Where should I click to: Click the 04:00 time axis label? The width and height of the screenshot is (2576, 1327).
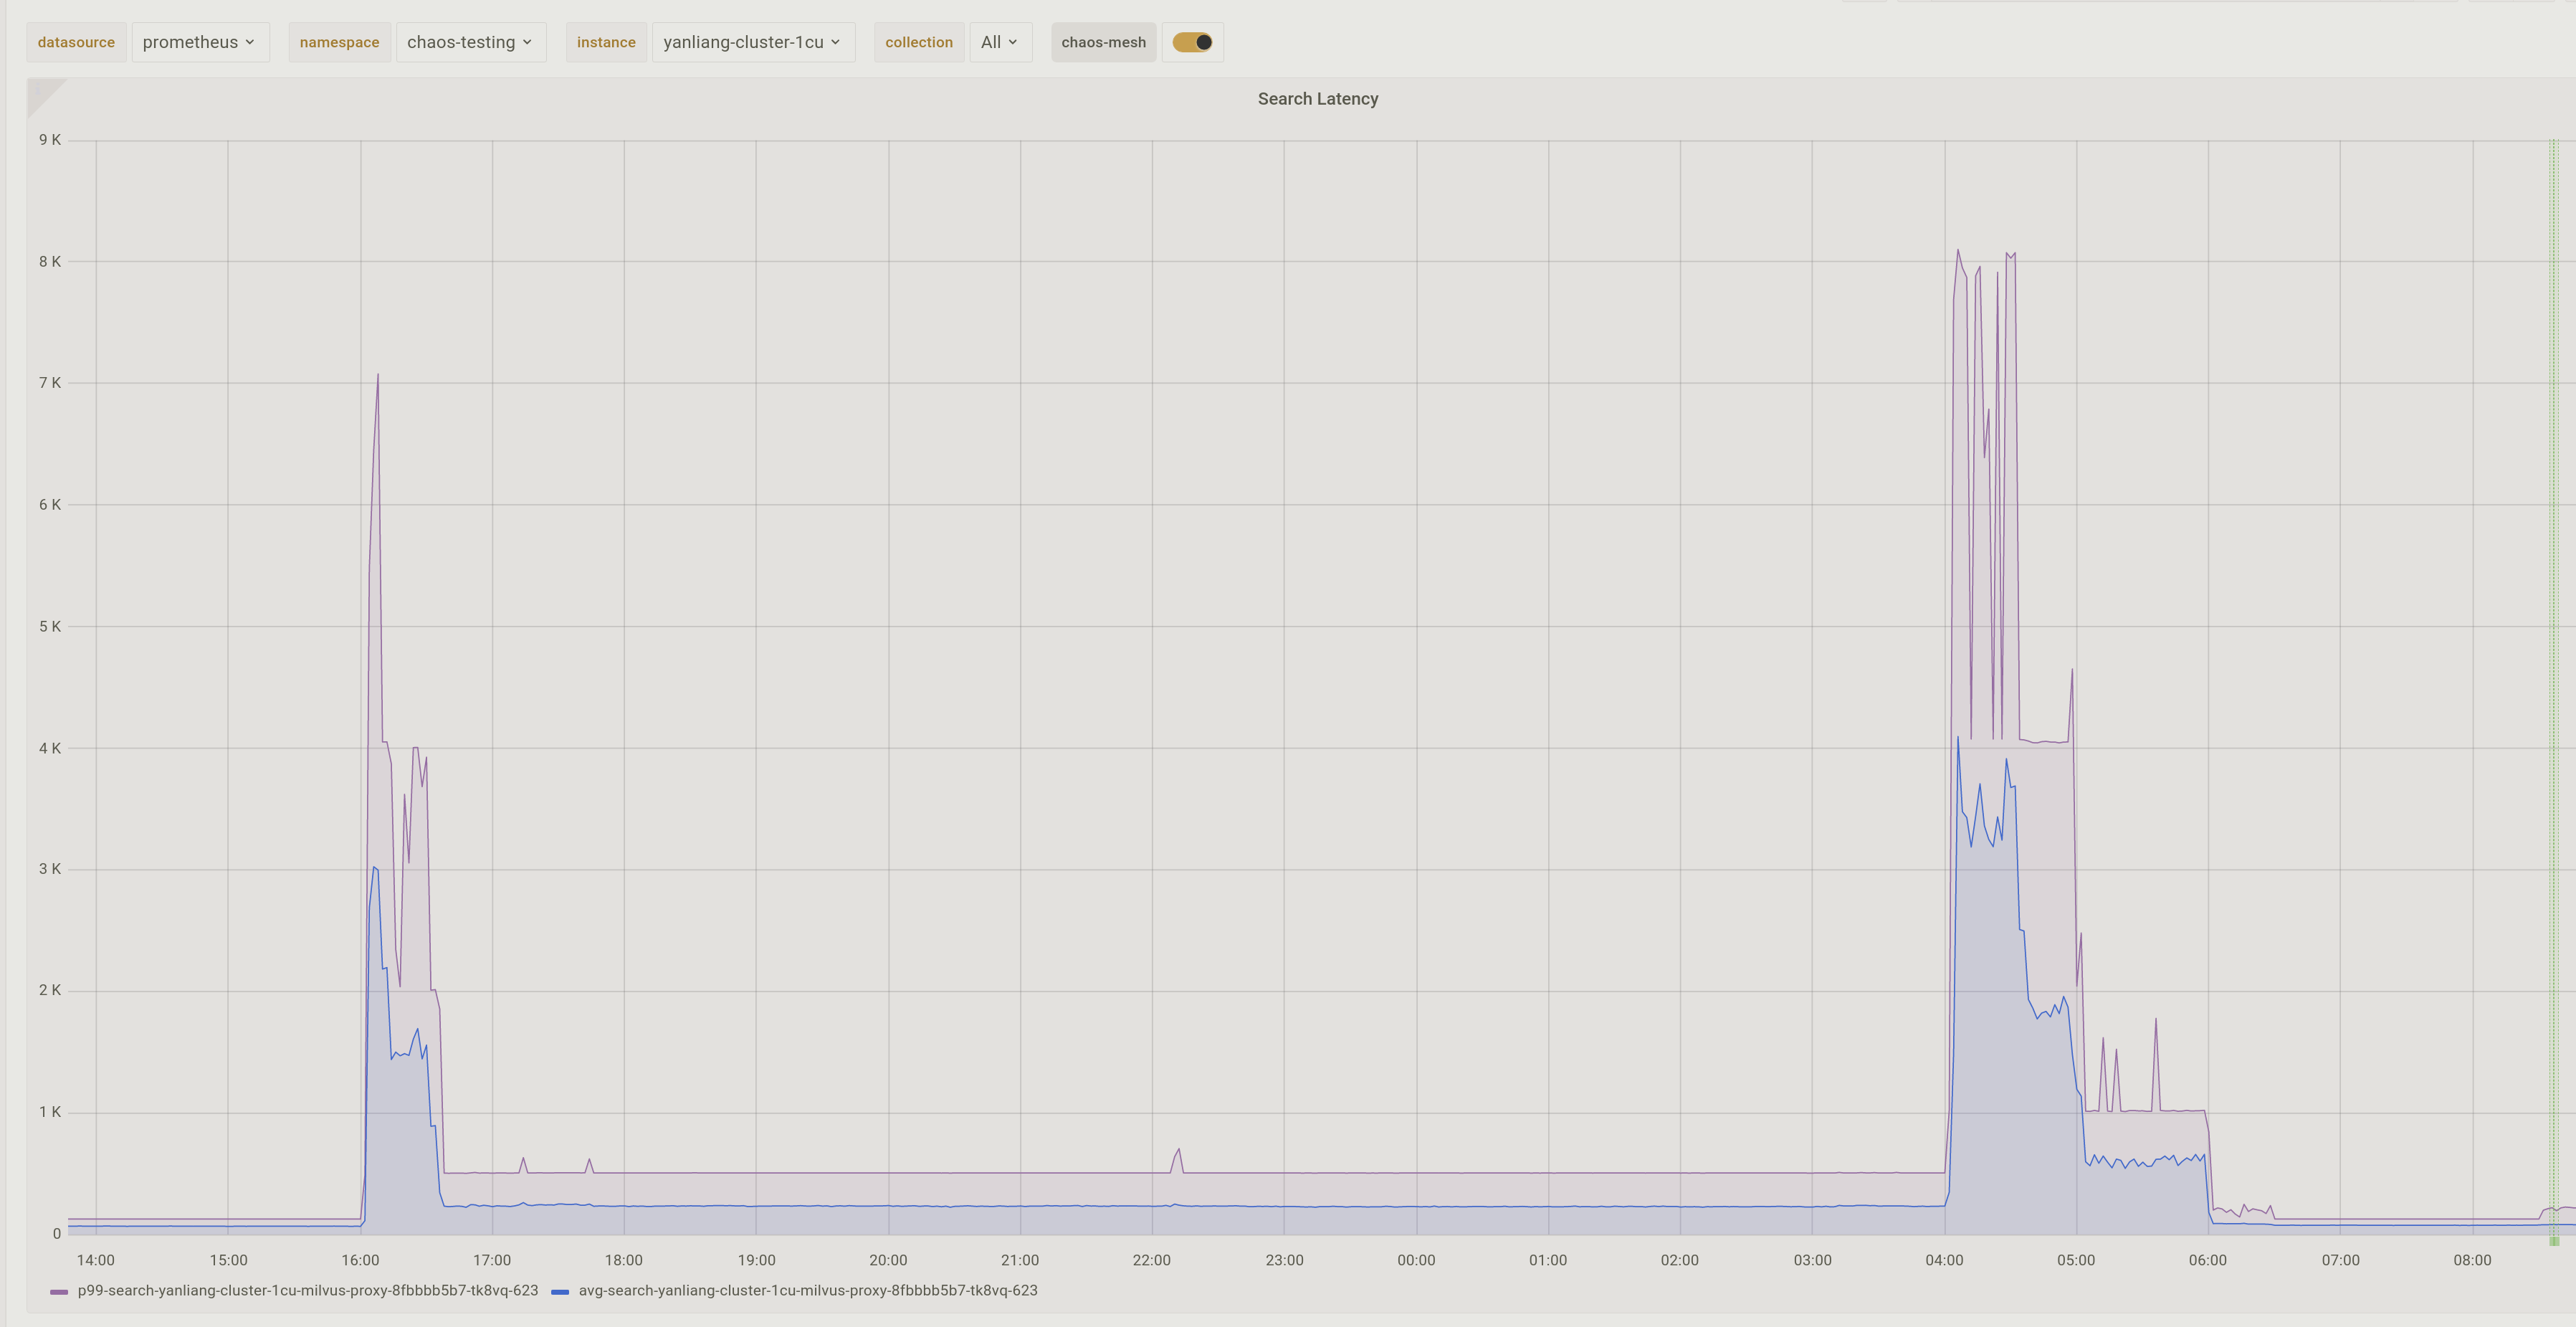(1944, 1260)
